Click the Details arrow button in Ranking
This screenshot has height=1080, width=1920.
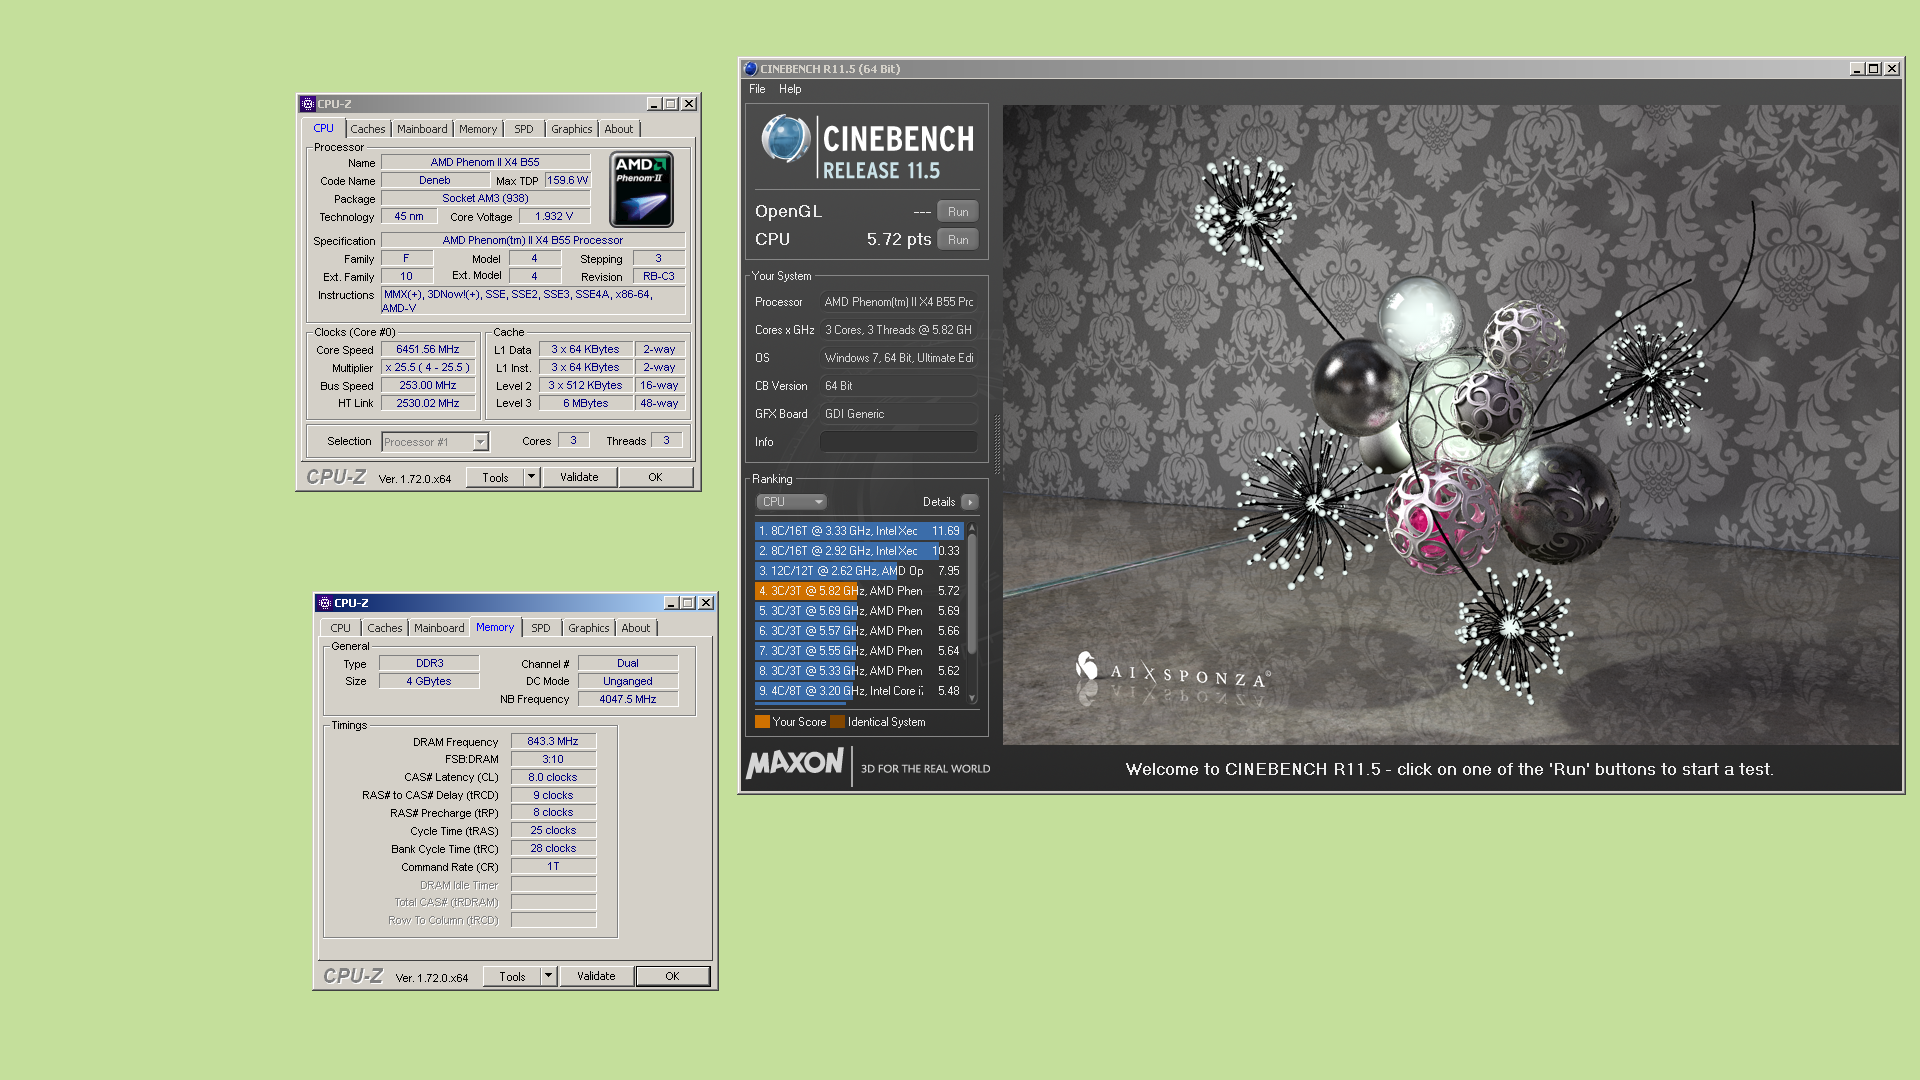pyautogui.click(x=969, y=502)
